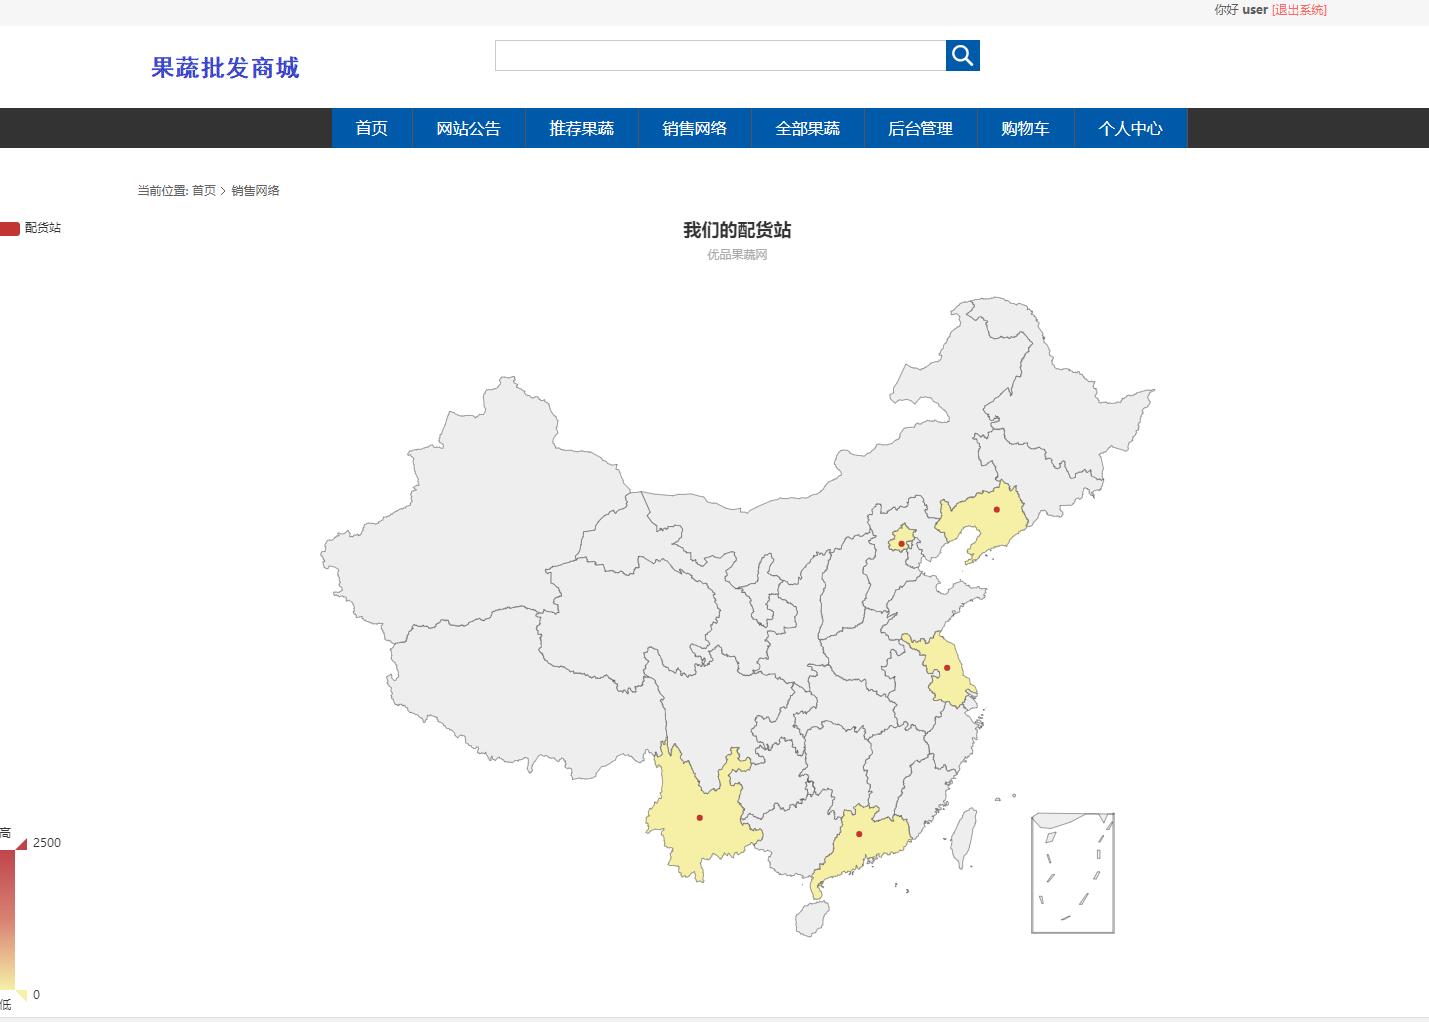The height and width of the screenshot is (1022, 1429).
Task: Click the 退出系统 logout link
Action: [1297, 10]
